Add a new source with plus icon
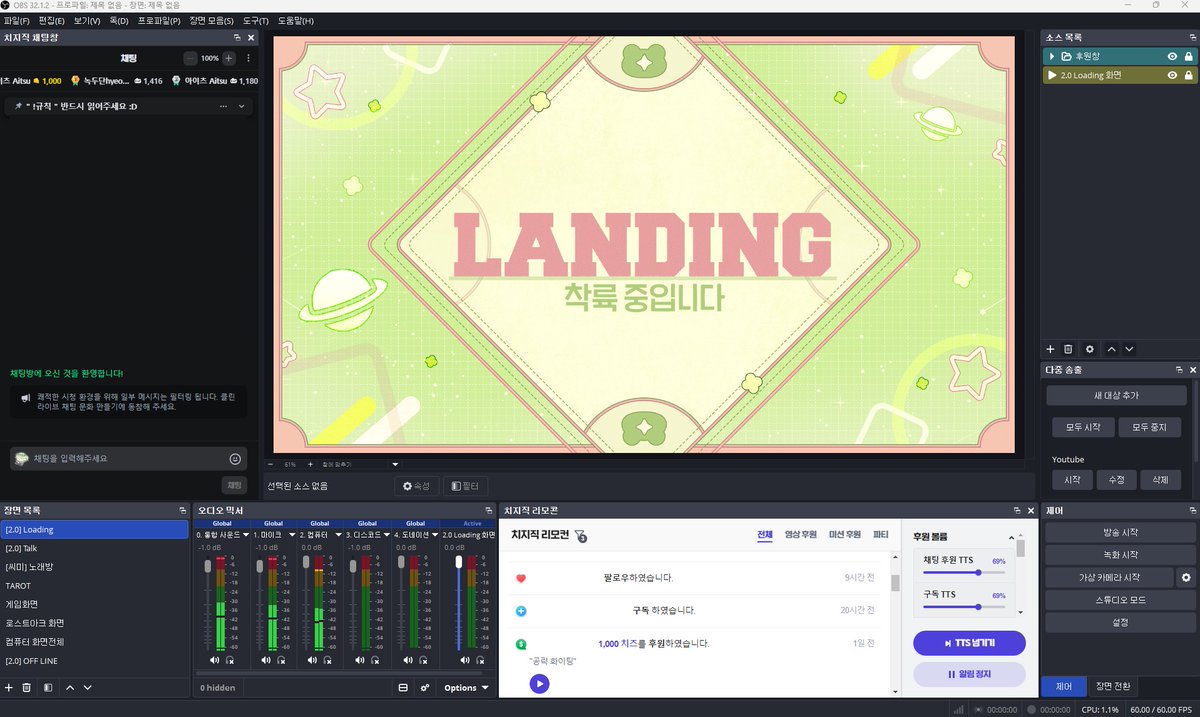This screenshot has height=717, width=1200. [x=1050, y=349]
